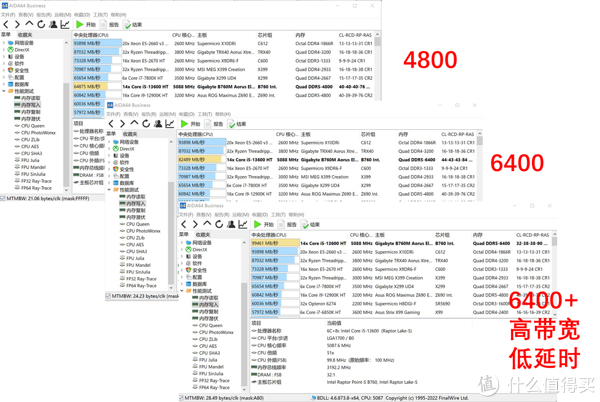
Task: Click the graph icon in the back window toolbar
Action: coord(65,24)
